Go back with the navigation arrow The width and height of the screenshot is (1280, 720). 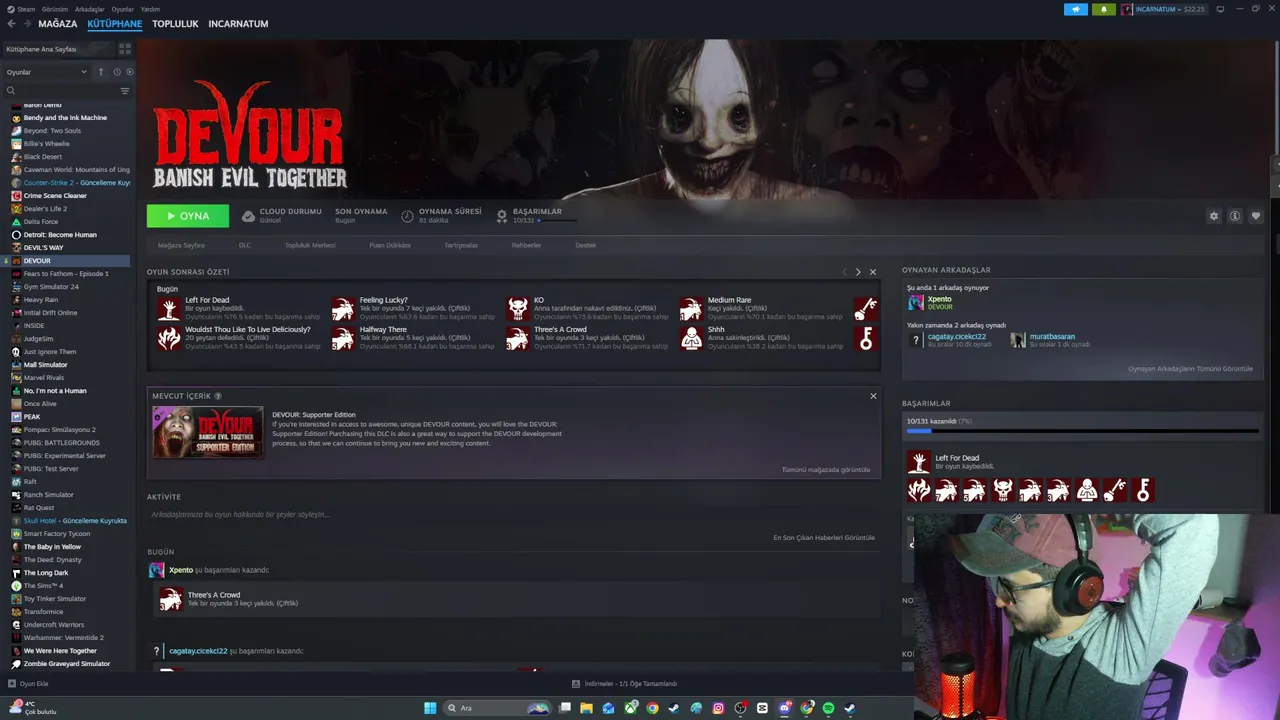(11, 24)
